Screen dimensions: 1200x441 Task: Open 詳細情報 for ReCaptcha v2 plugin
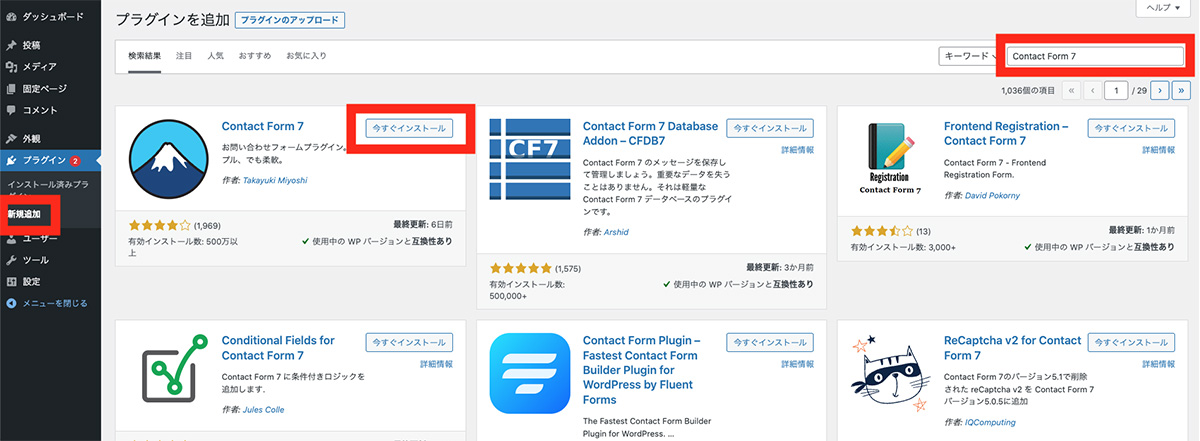[x=1158, y=364]
